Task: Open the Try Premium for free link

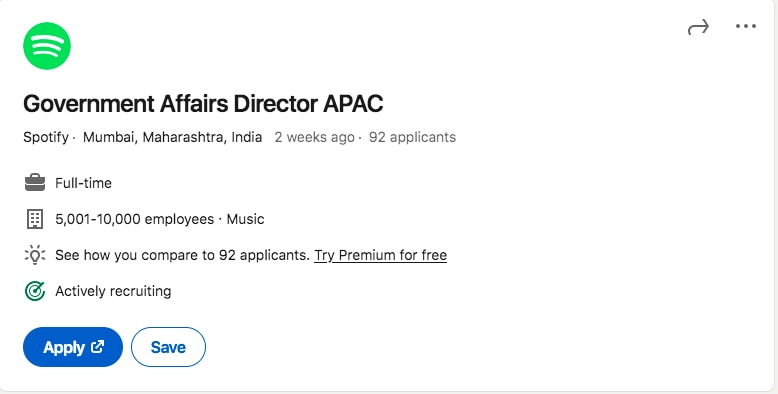Action: [381, 255]
